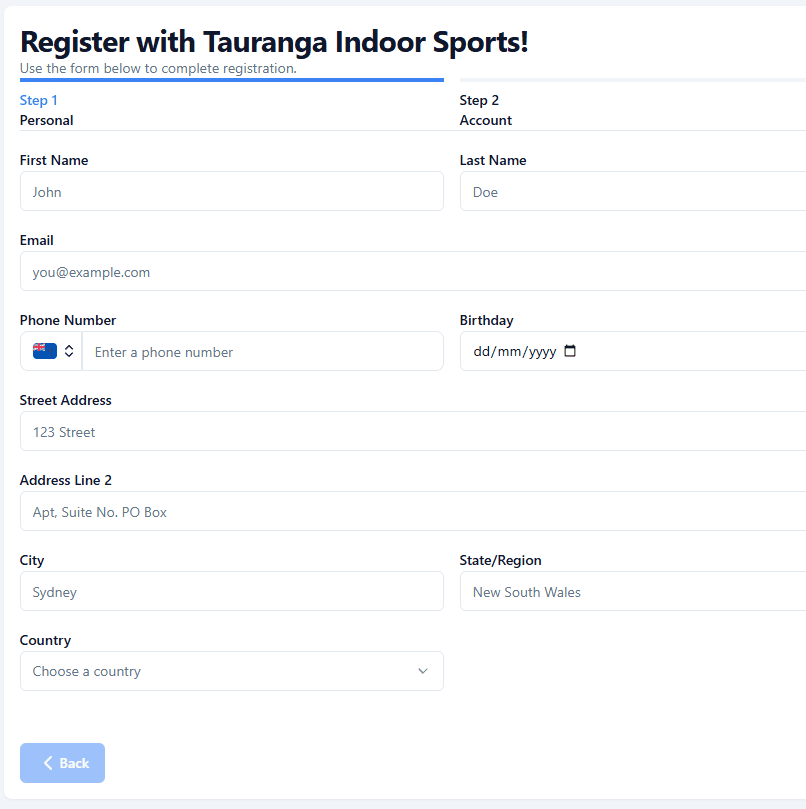Click the 'Phone Number' label
806x809 pixels.
tap(68, 320)
